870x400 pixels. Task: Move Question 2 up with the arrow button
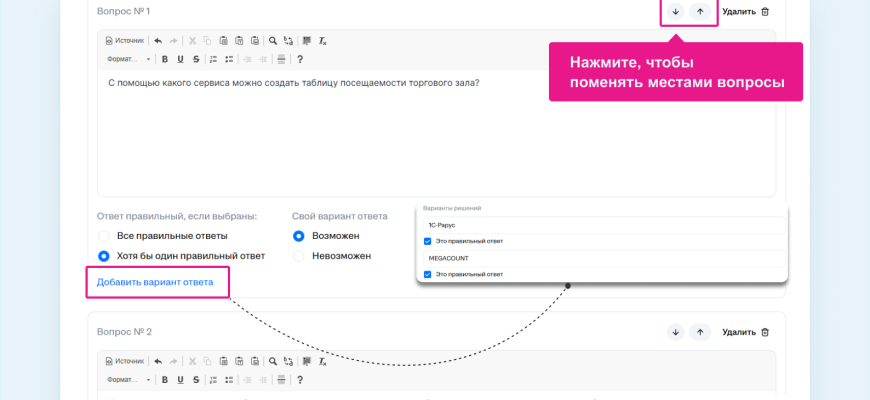pyautogui.click(x=700, y=332)
